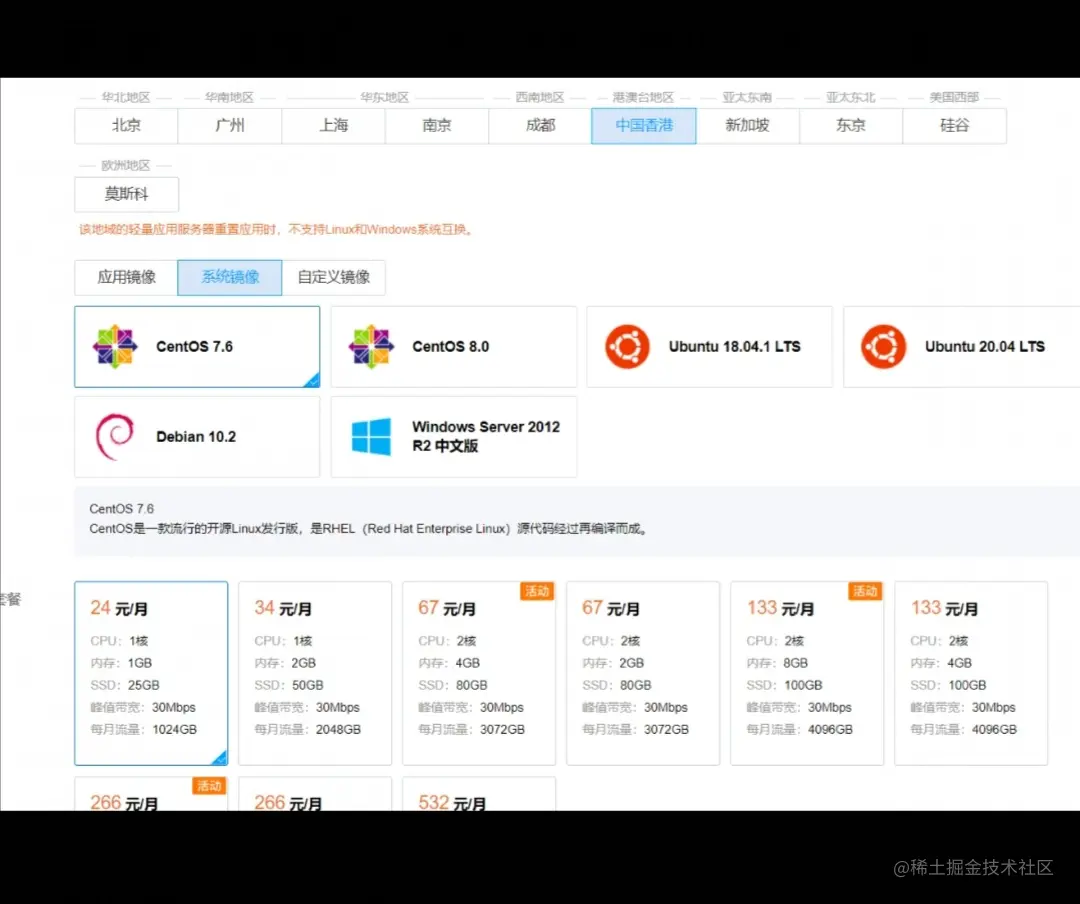
Task: Select the 中国香港 region
Action: click(x=644, y=125)
